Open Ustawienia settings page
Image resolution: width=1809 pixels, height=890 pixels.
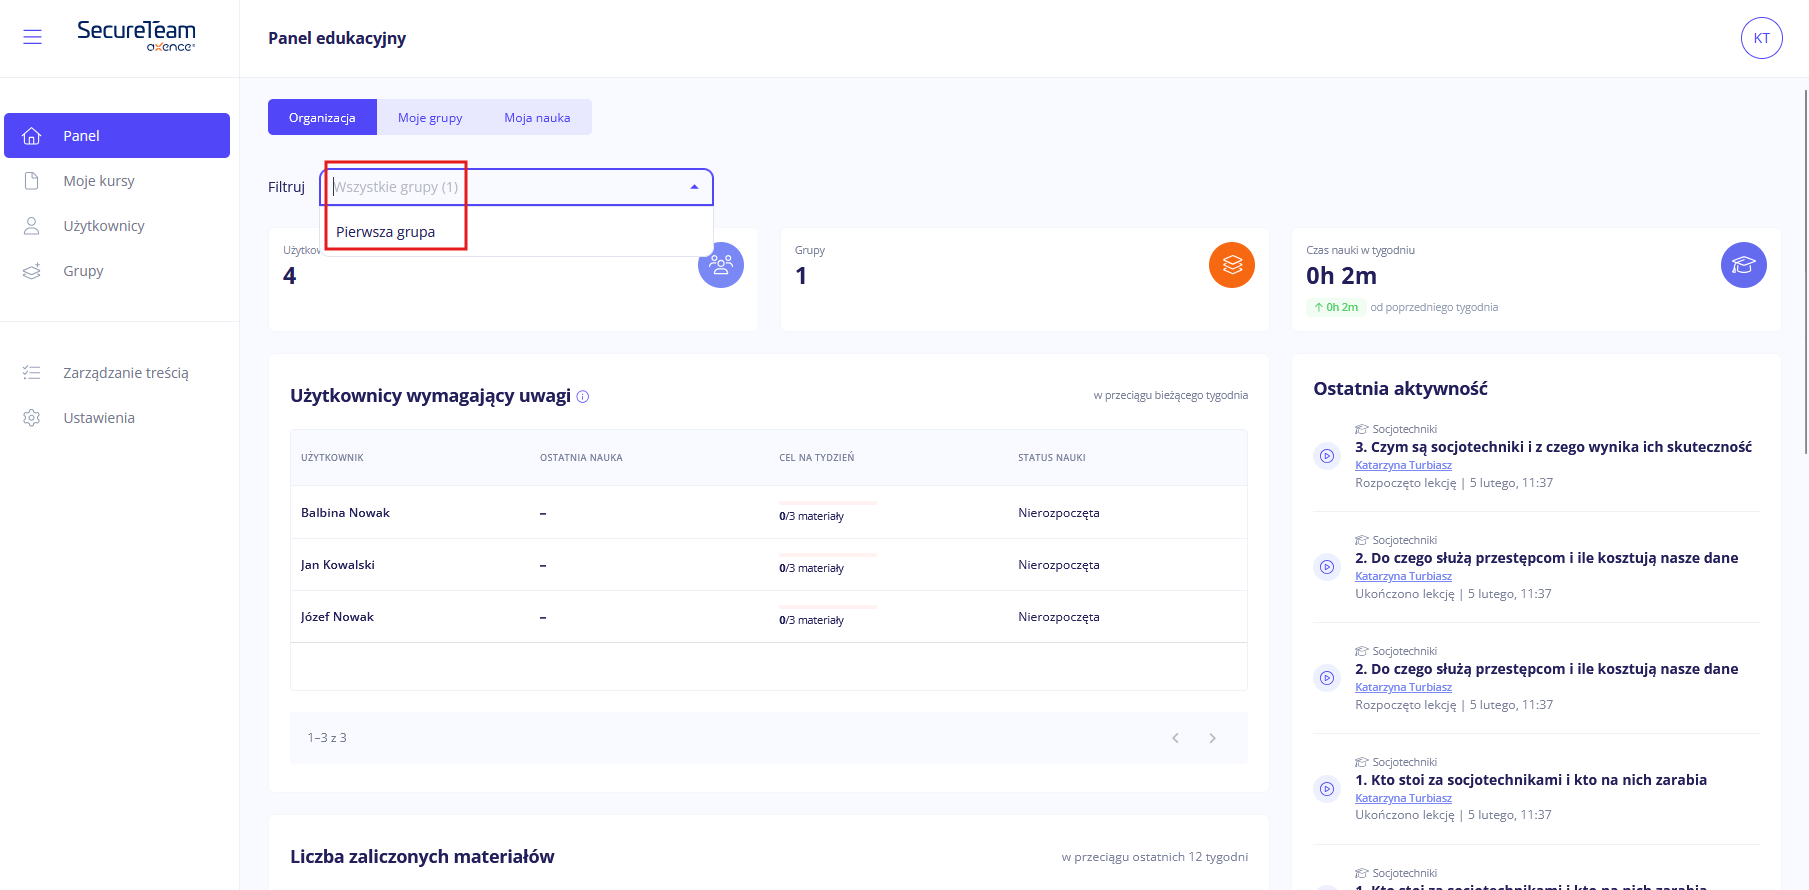click(99, 418)
